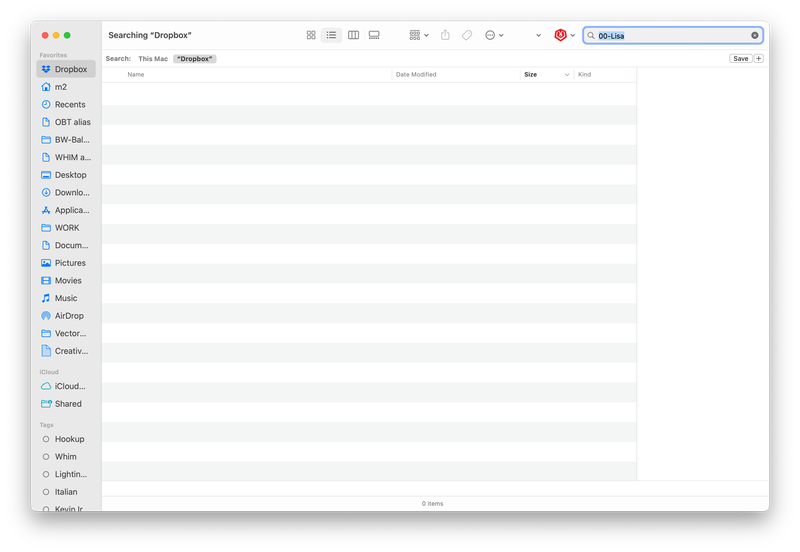The width and height of the screenshot is (800, 552).
Task: Click the search field containing 00-Lisa
Action: (673, 36)
